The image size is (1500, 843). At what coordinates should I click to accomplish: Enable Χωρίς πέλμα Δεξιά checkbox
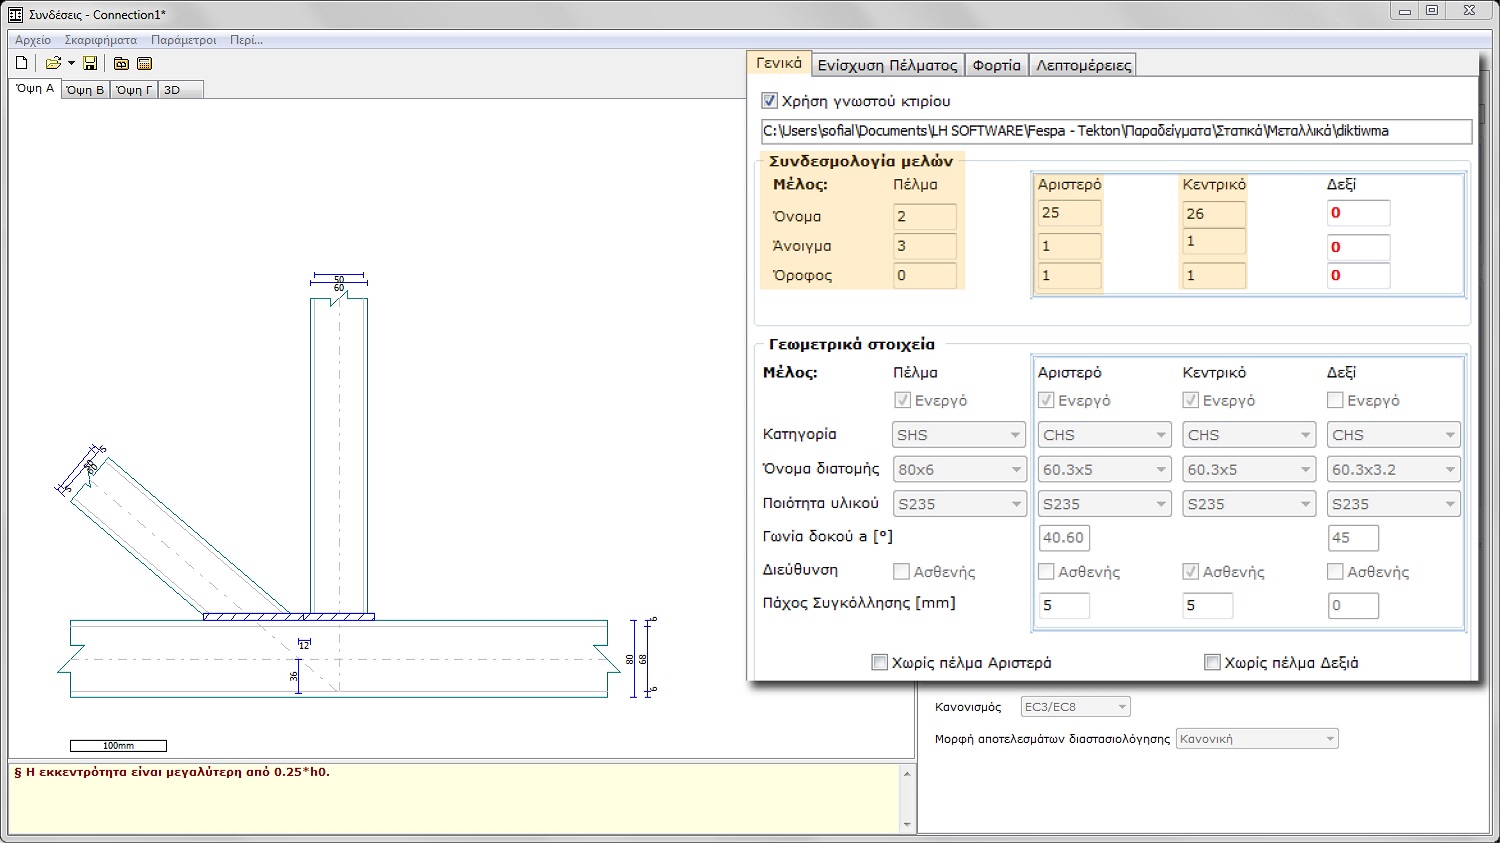click(1212, 662)
